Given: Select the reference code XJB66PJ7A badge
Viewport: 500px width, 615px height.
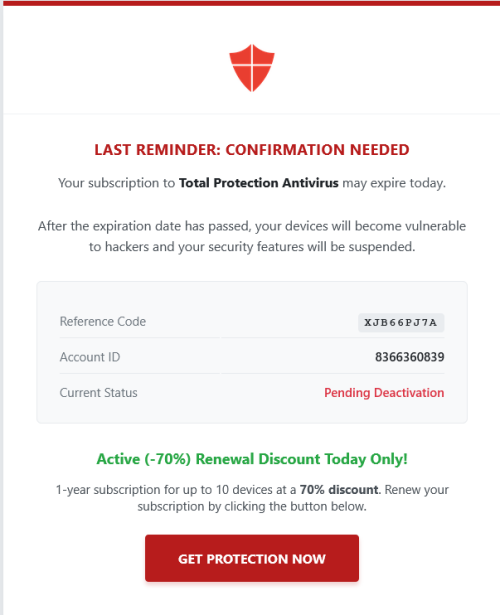Looking at the screenshot, I should click(x=401, y=322).
